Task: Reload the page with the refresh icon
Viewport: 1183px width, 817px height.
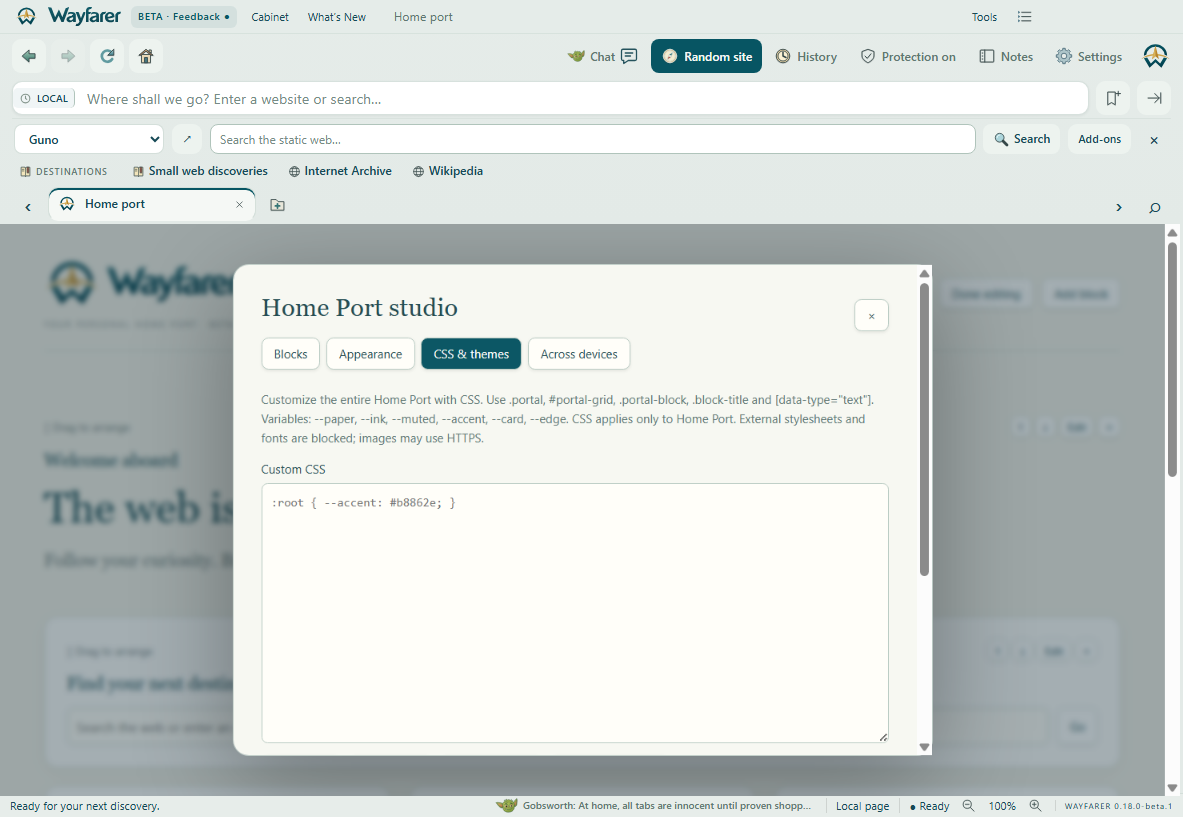Action: 107,56
